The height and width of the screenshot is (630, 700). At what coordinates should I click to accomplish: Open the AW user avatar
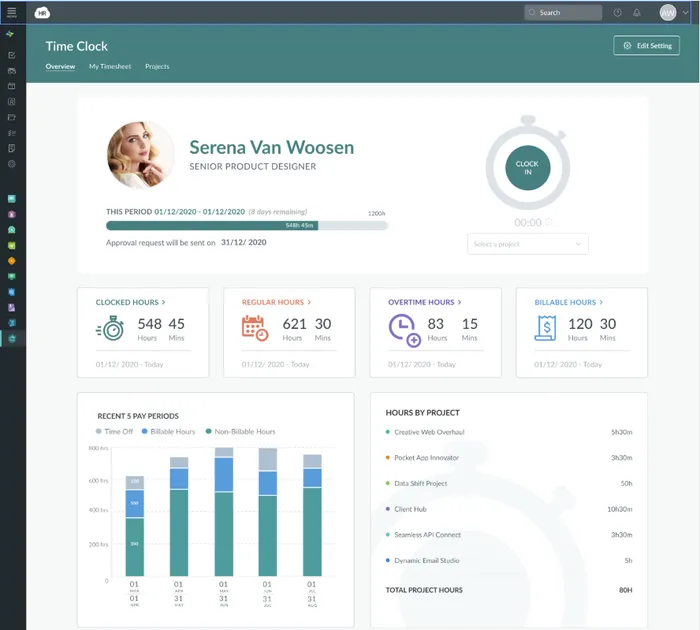pyautogui.click(x=668, y=13)
